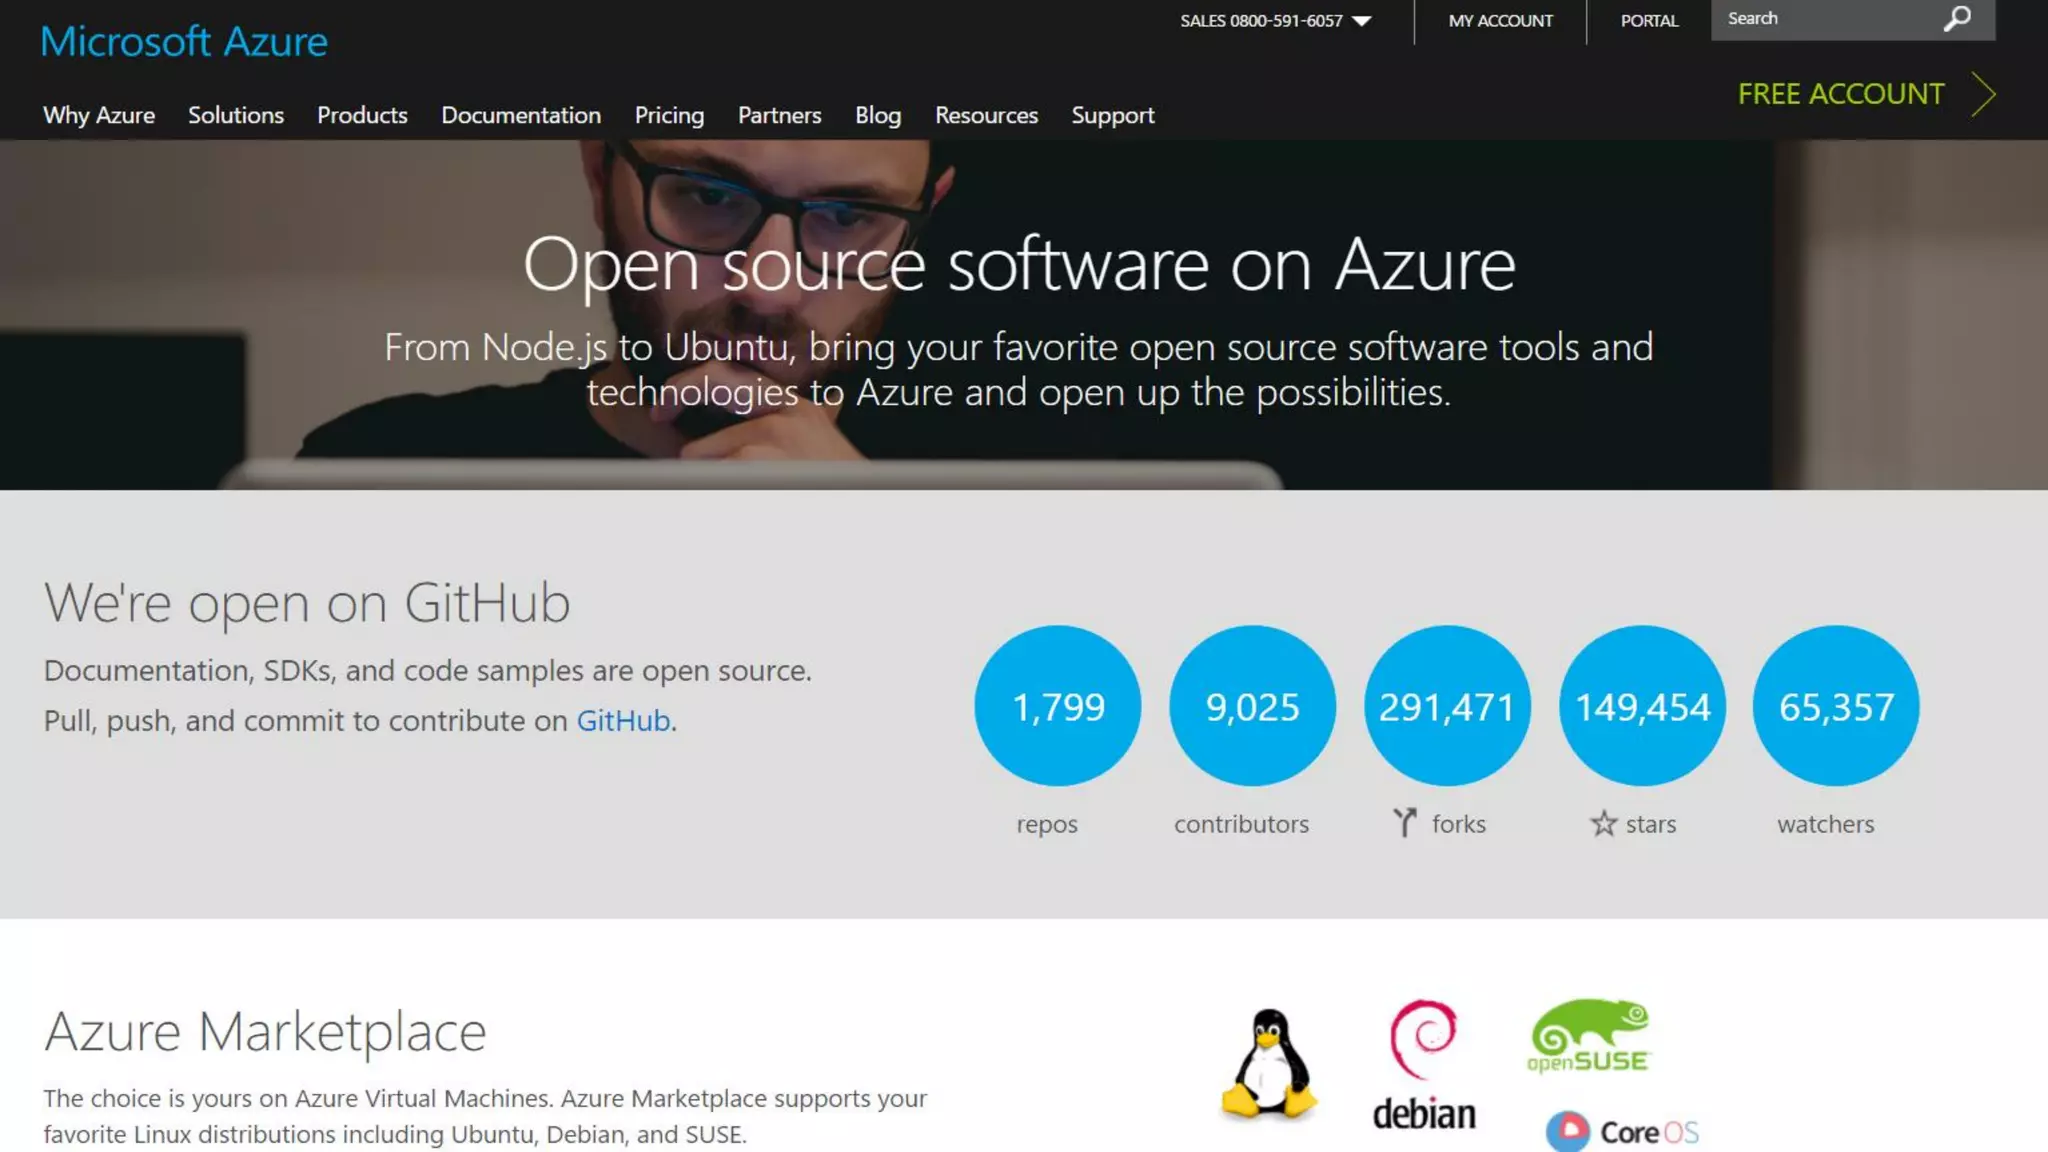Click the search magnifier icon
Screen dimensions: 2048x1152
pos(1957,19)
